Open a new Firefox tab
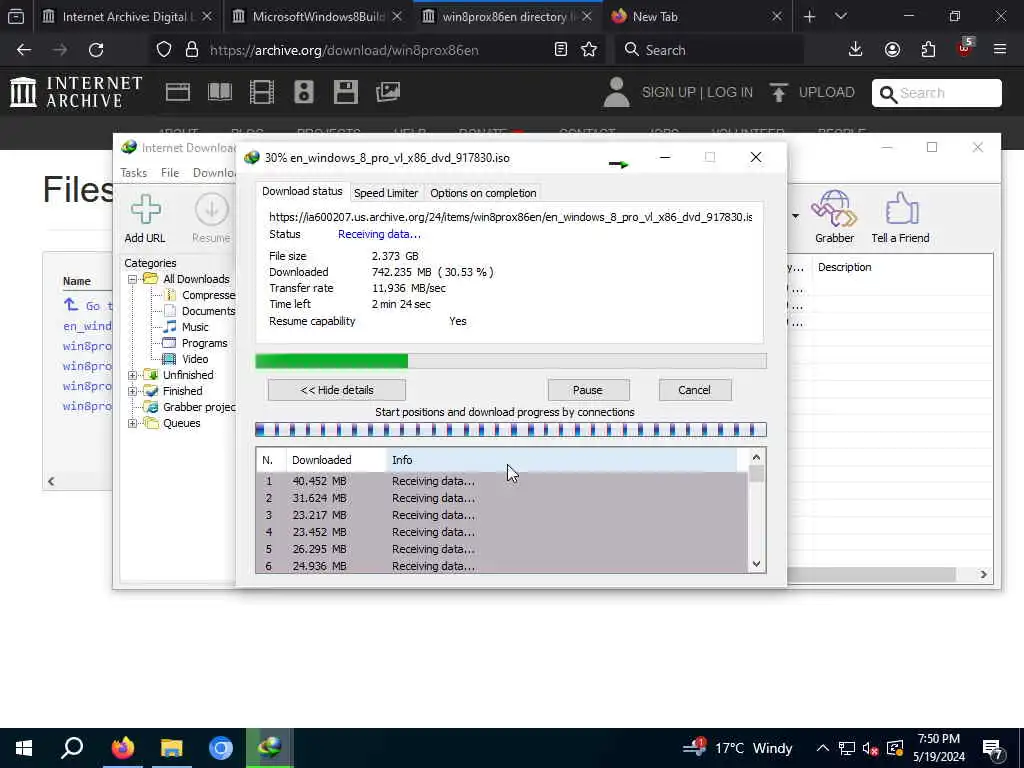 [x=809, y=17]
